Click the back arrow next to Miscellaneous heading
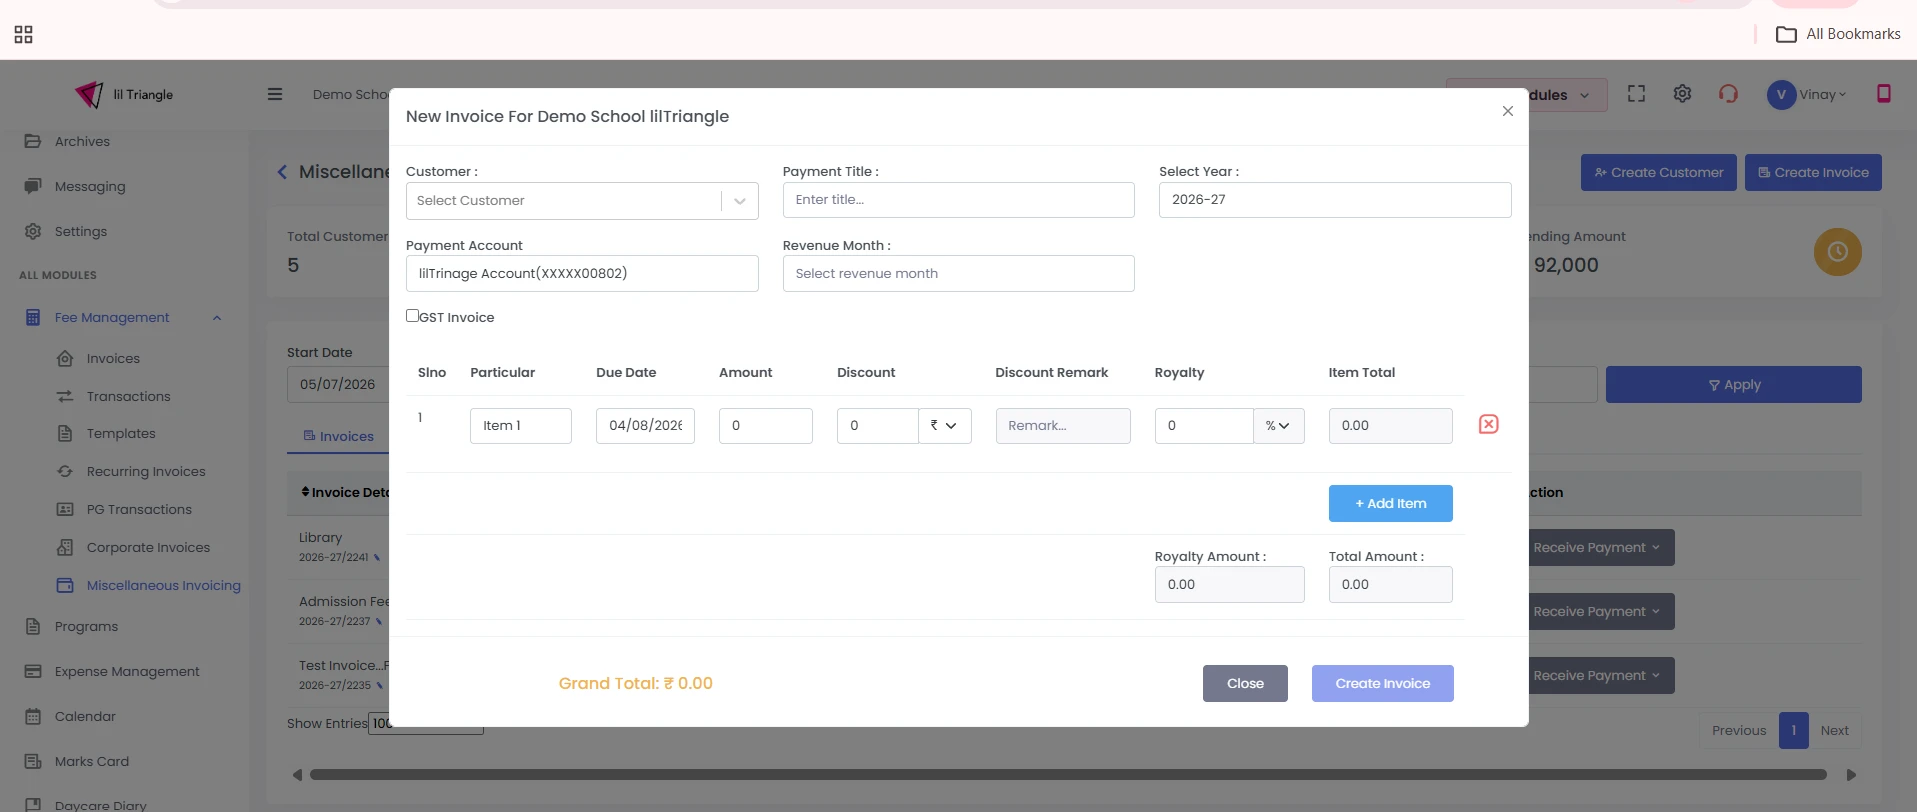This screenshot has height=812, width=1917. (282, 172)
